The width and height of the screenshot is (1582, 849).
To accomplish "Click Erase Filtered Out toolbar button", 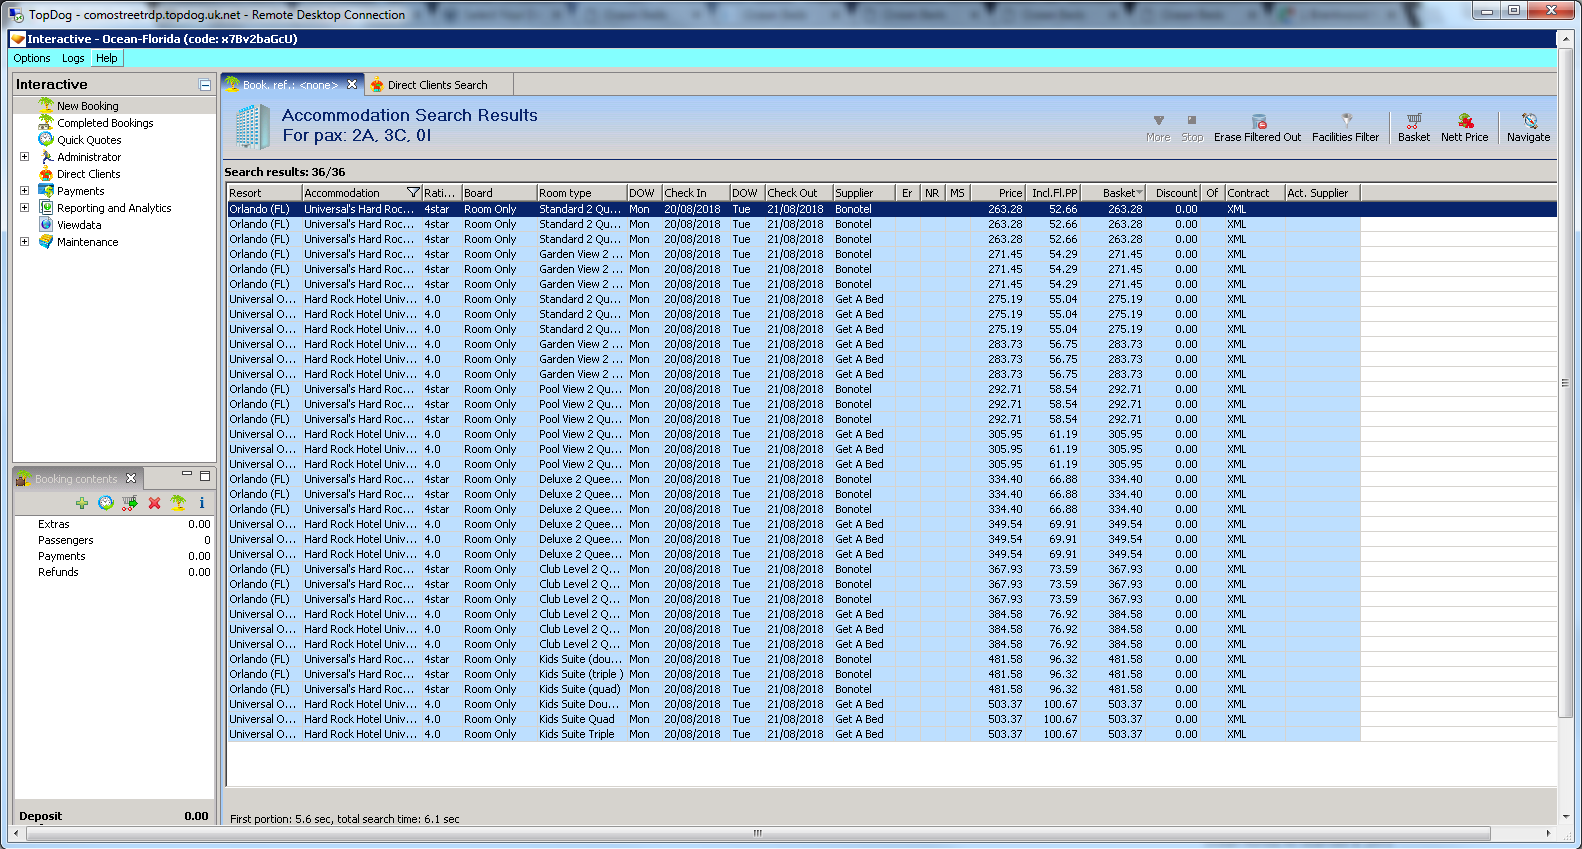I will click(x=1257, y=128).
